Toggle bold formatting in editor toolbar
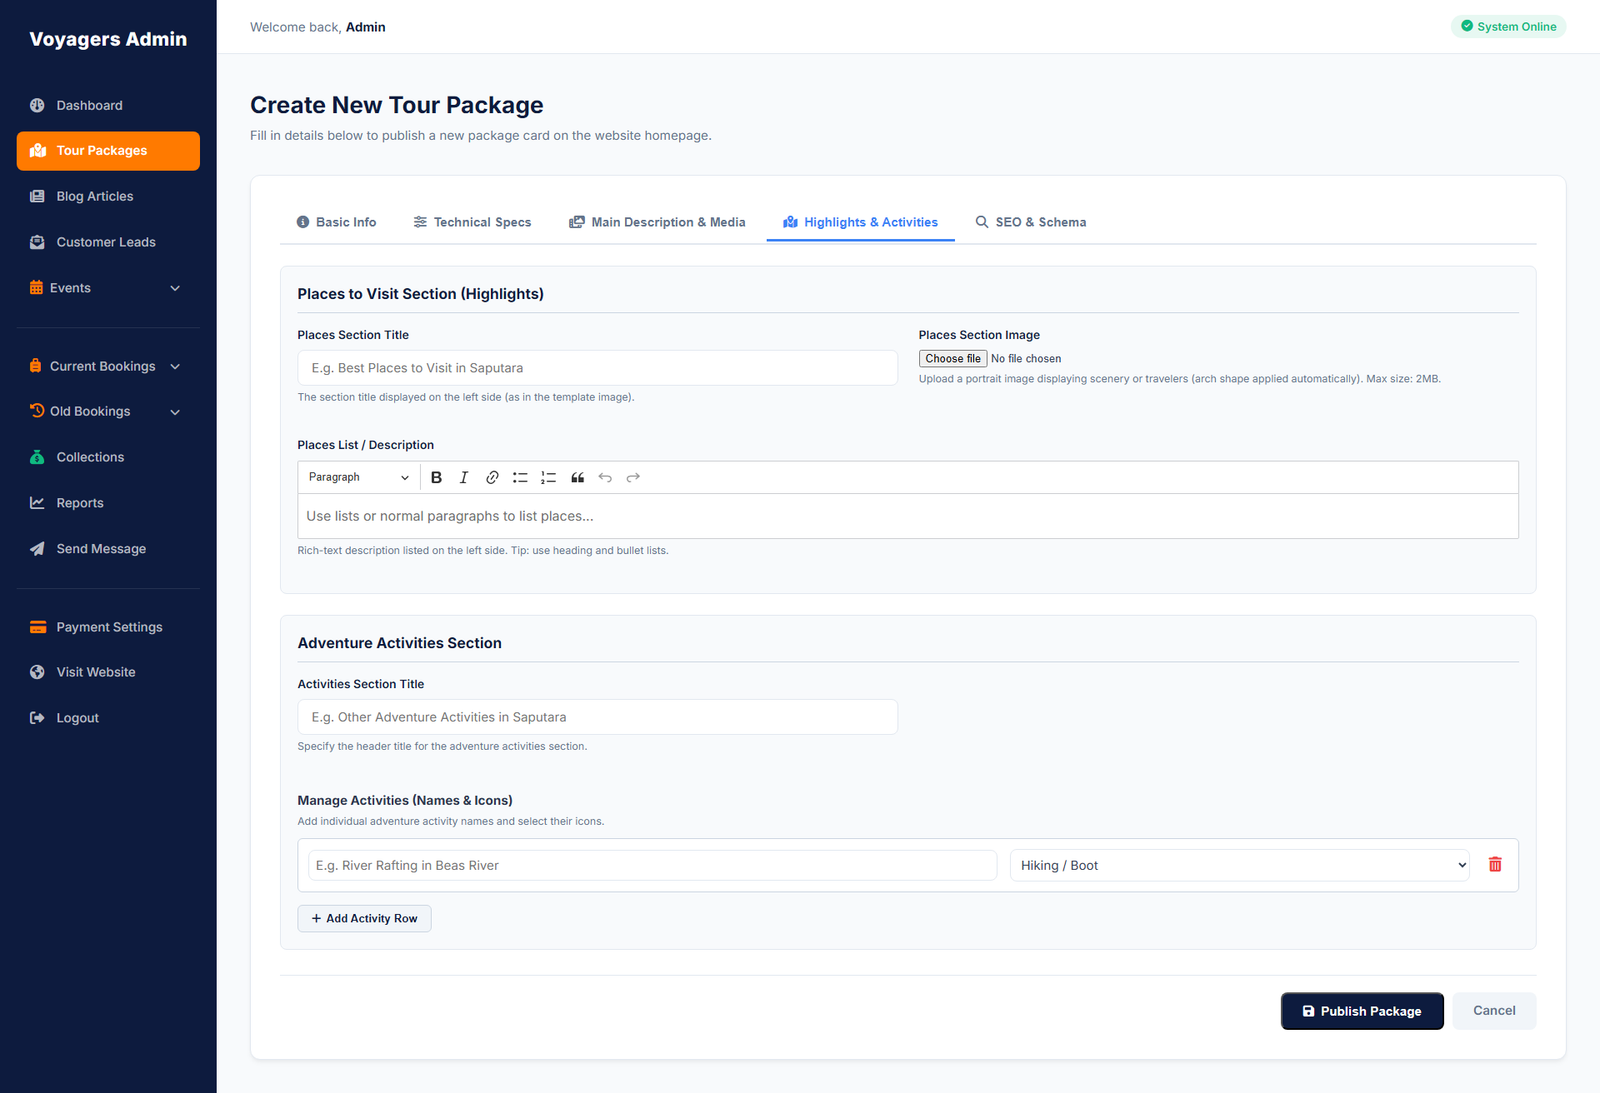The width and height of the screenshot is (1600, 1093). [436, 478]
